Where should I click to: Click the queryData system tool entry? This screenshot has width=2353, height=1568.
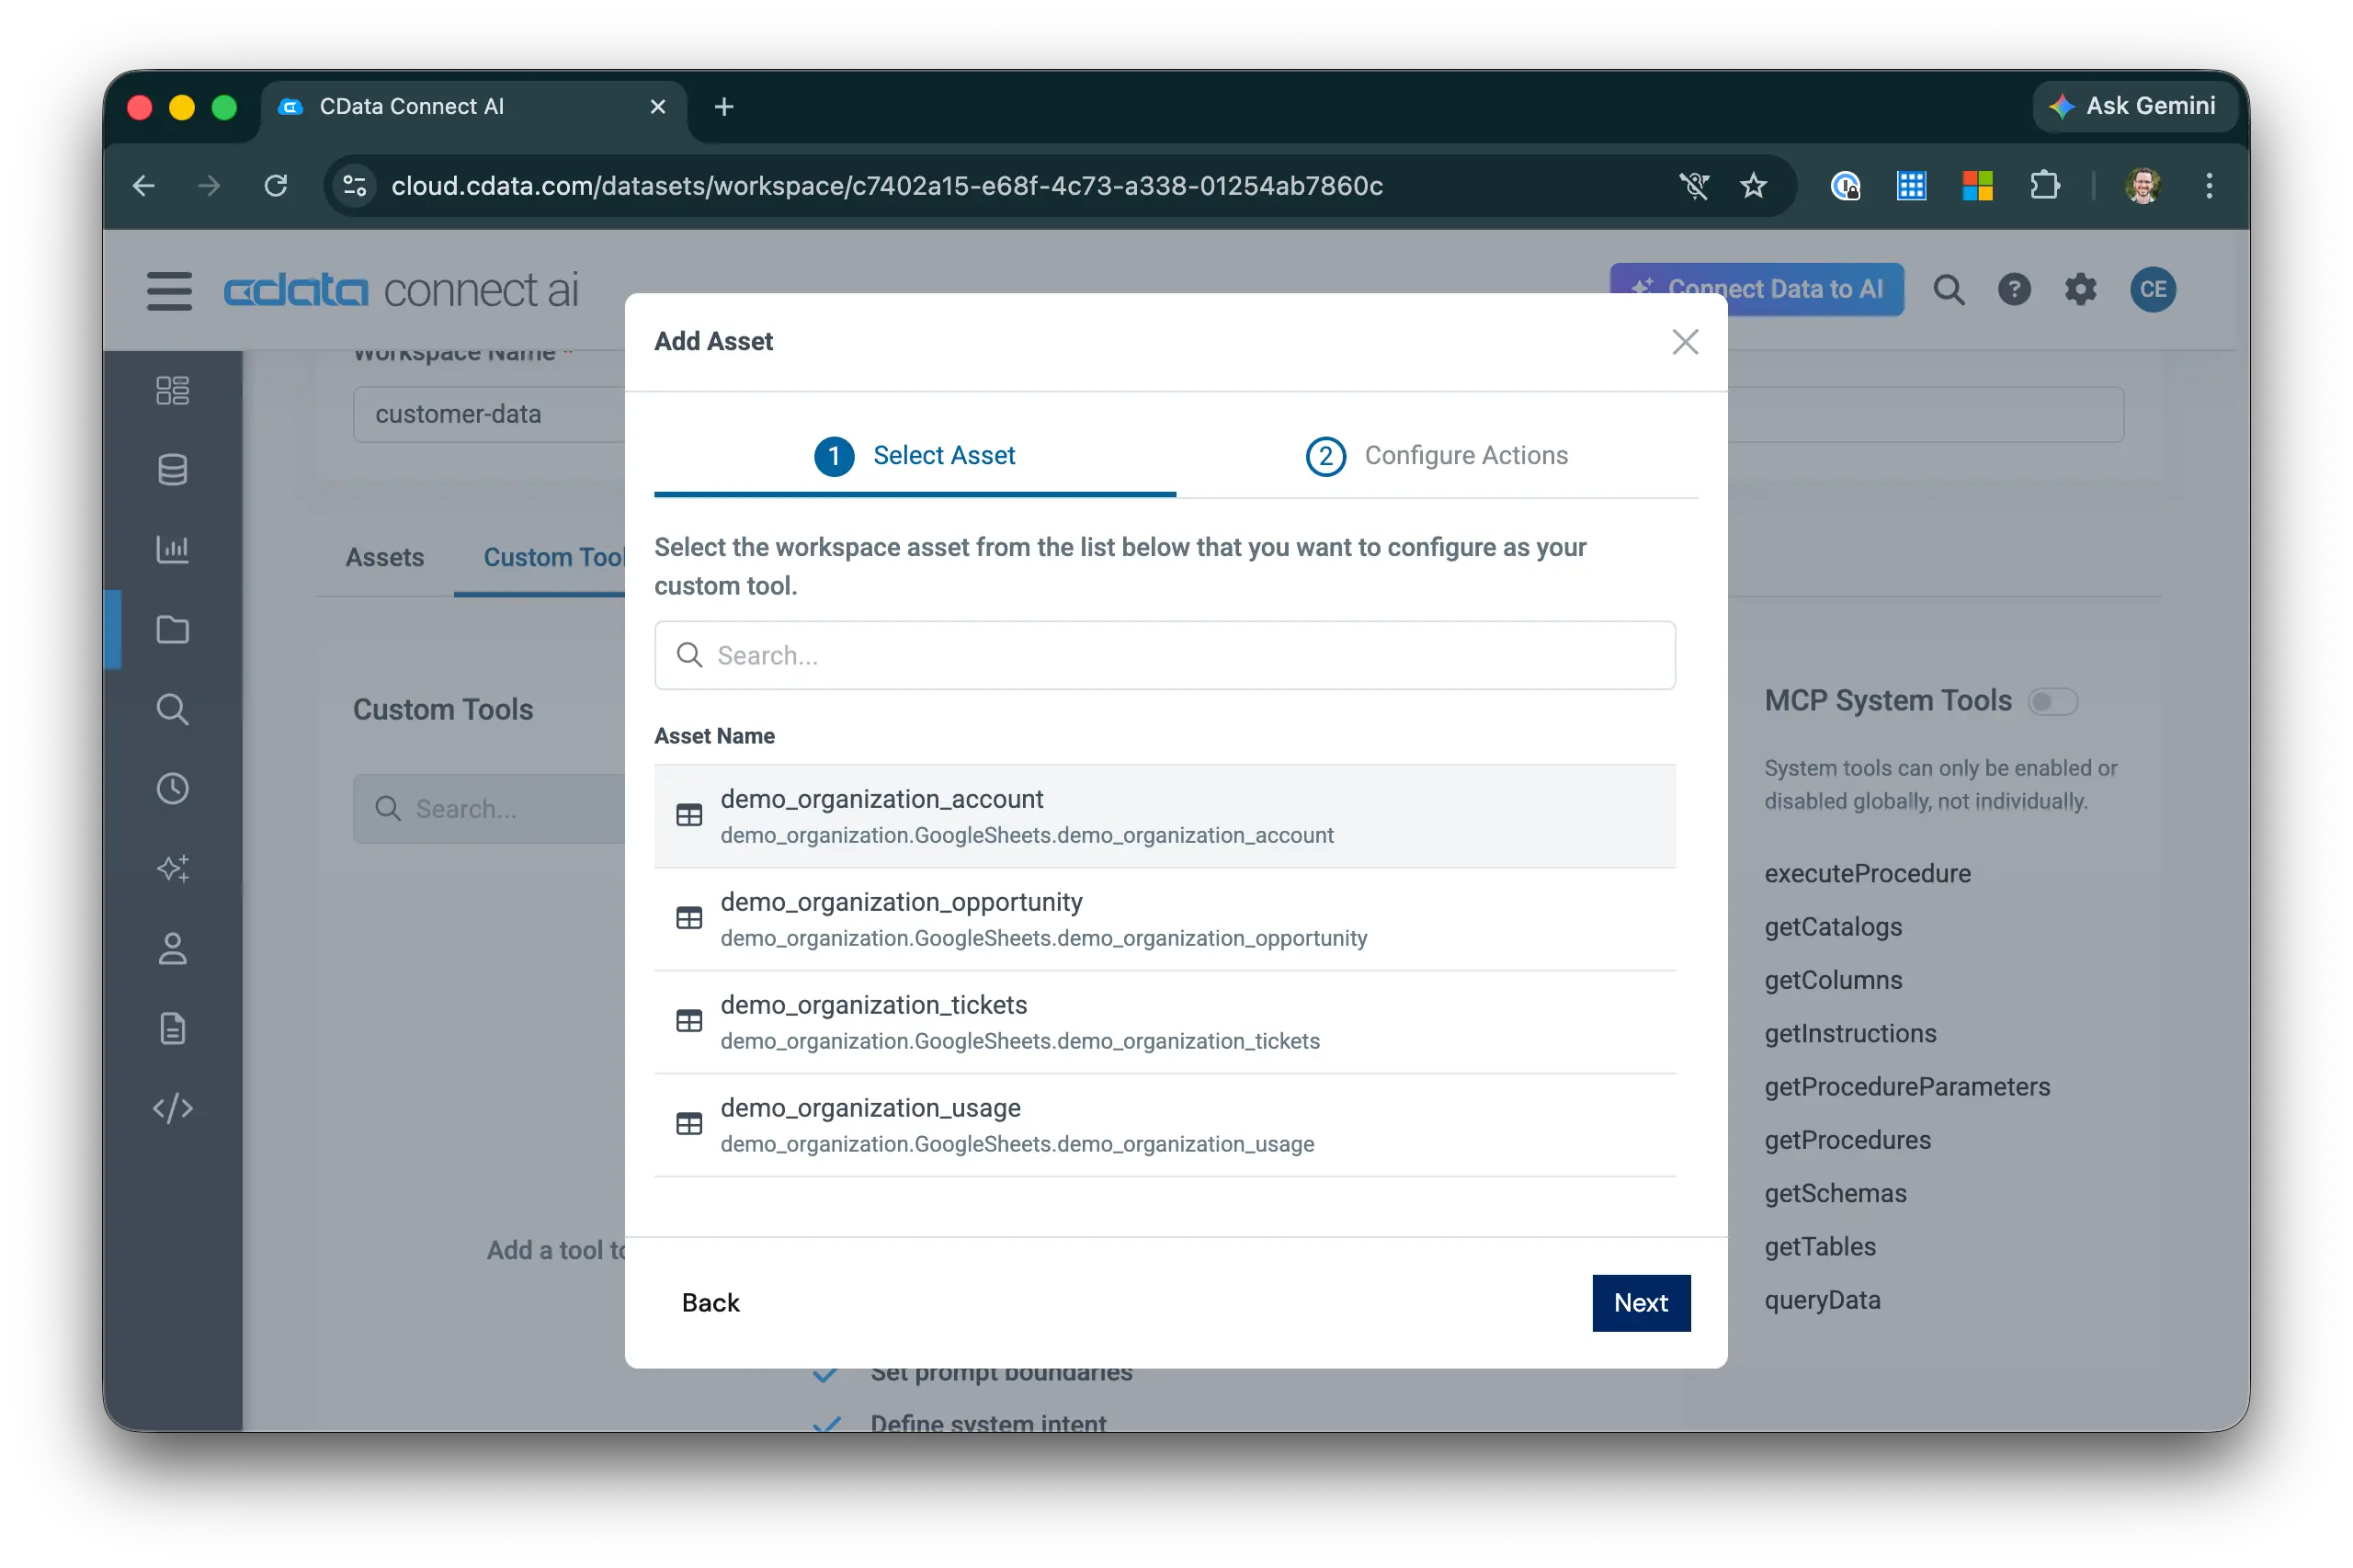1822,1299
